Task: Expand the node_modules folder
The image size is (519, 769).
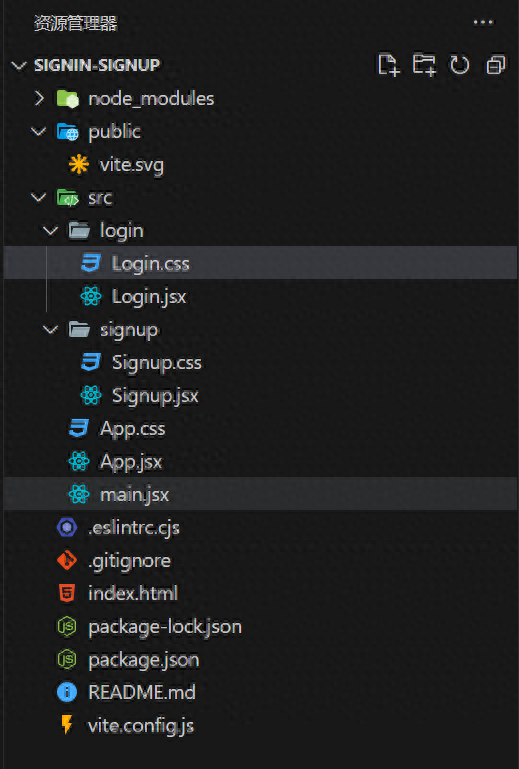Action: (x=40, y=99)
